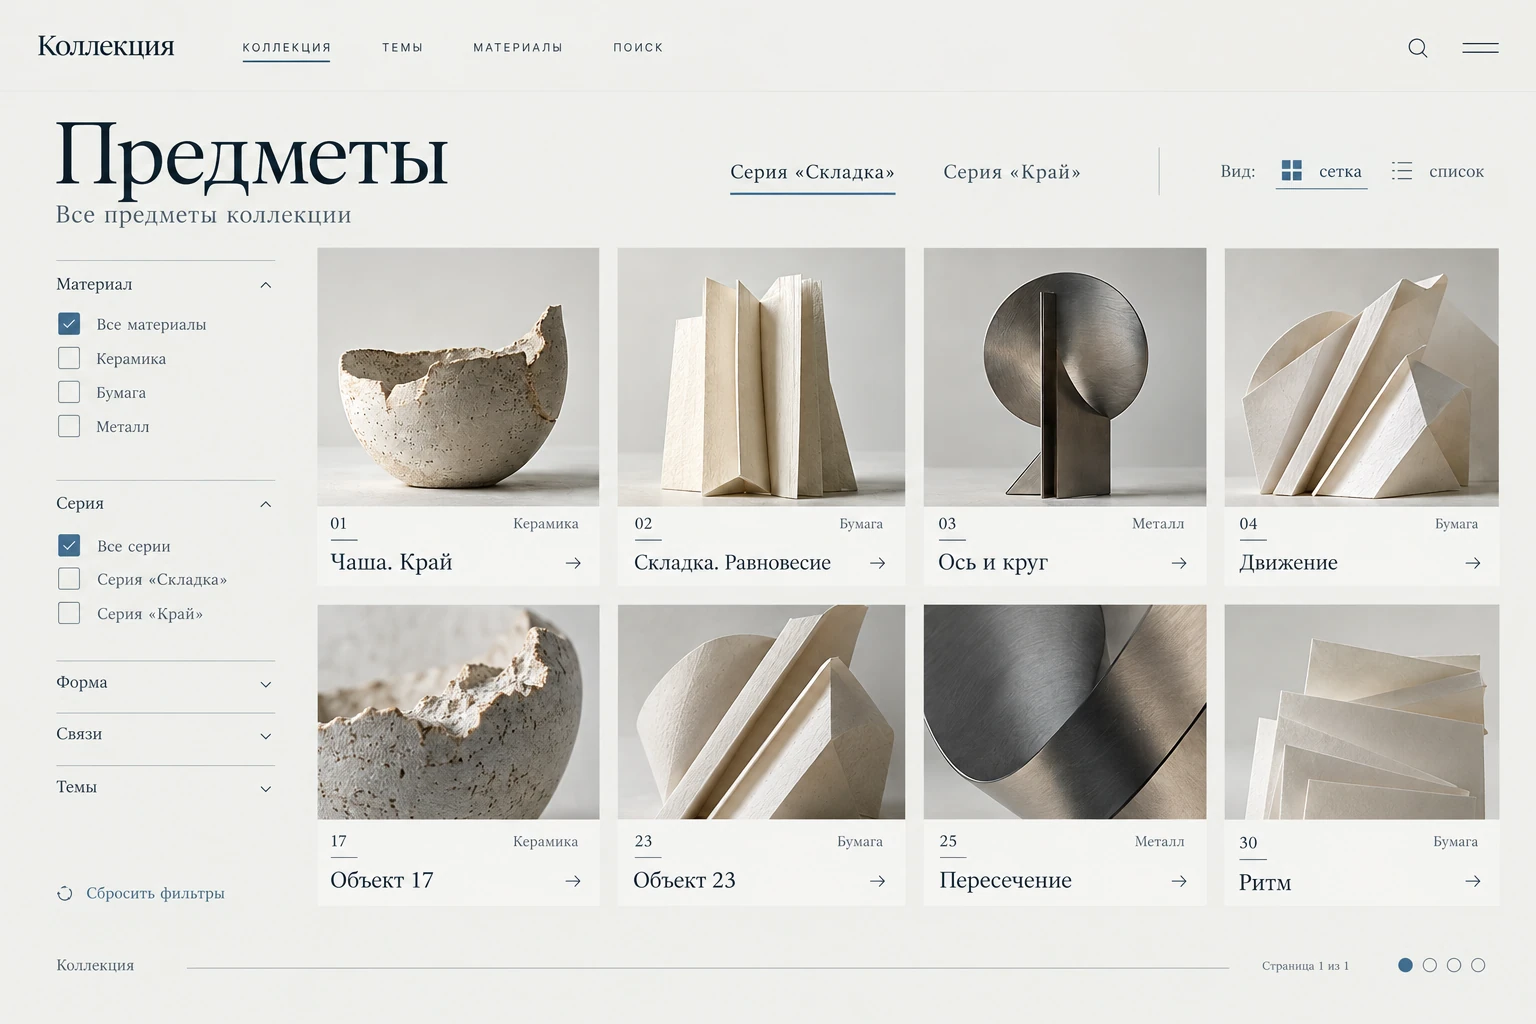The image size is (1536, 1024).
Task: Open the МАТЕРИАЛЫ navigation item
Action: pyautogui.click(x=518, y=48)
